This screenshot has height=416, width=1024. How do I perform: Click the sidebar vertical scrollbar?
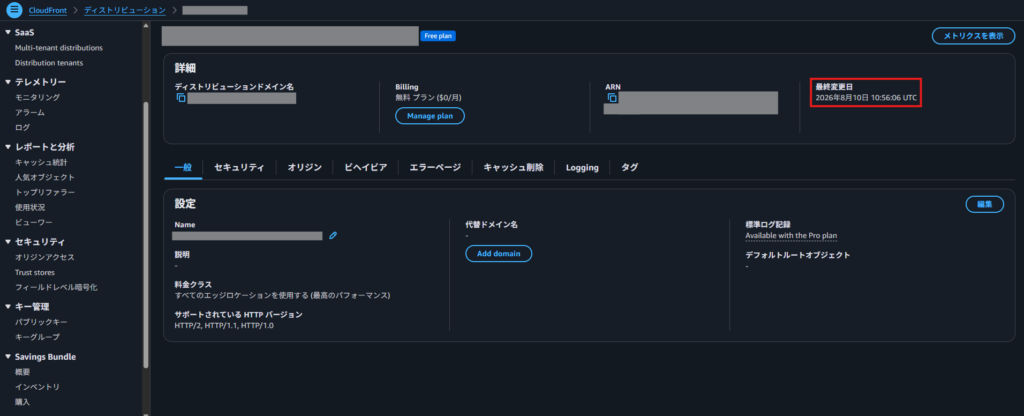click(x=146, y=235)
